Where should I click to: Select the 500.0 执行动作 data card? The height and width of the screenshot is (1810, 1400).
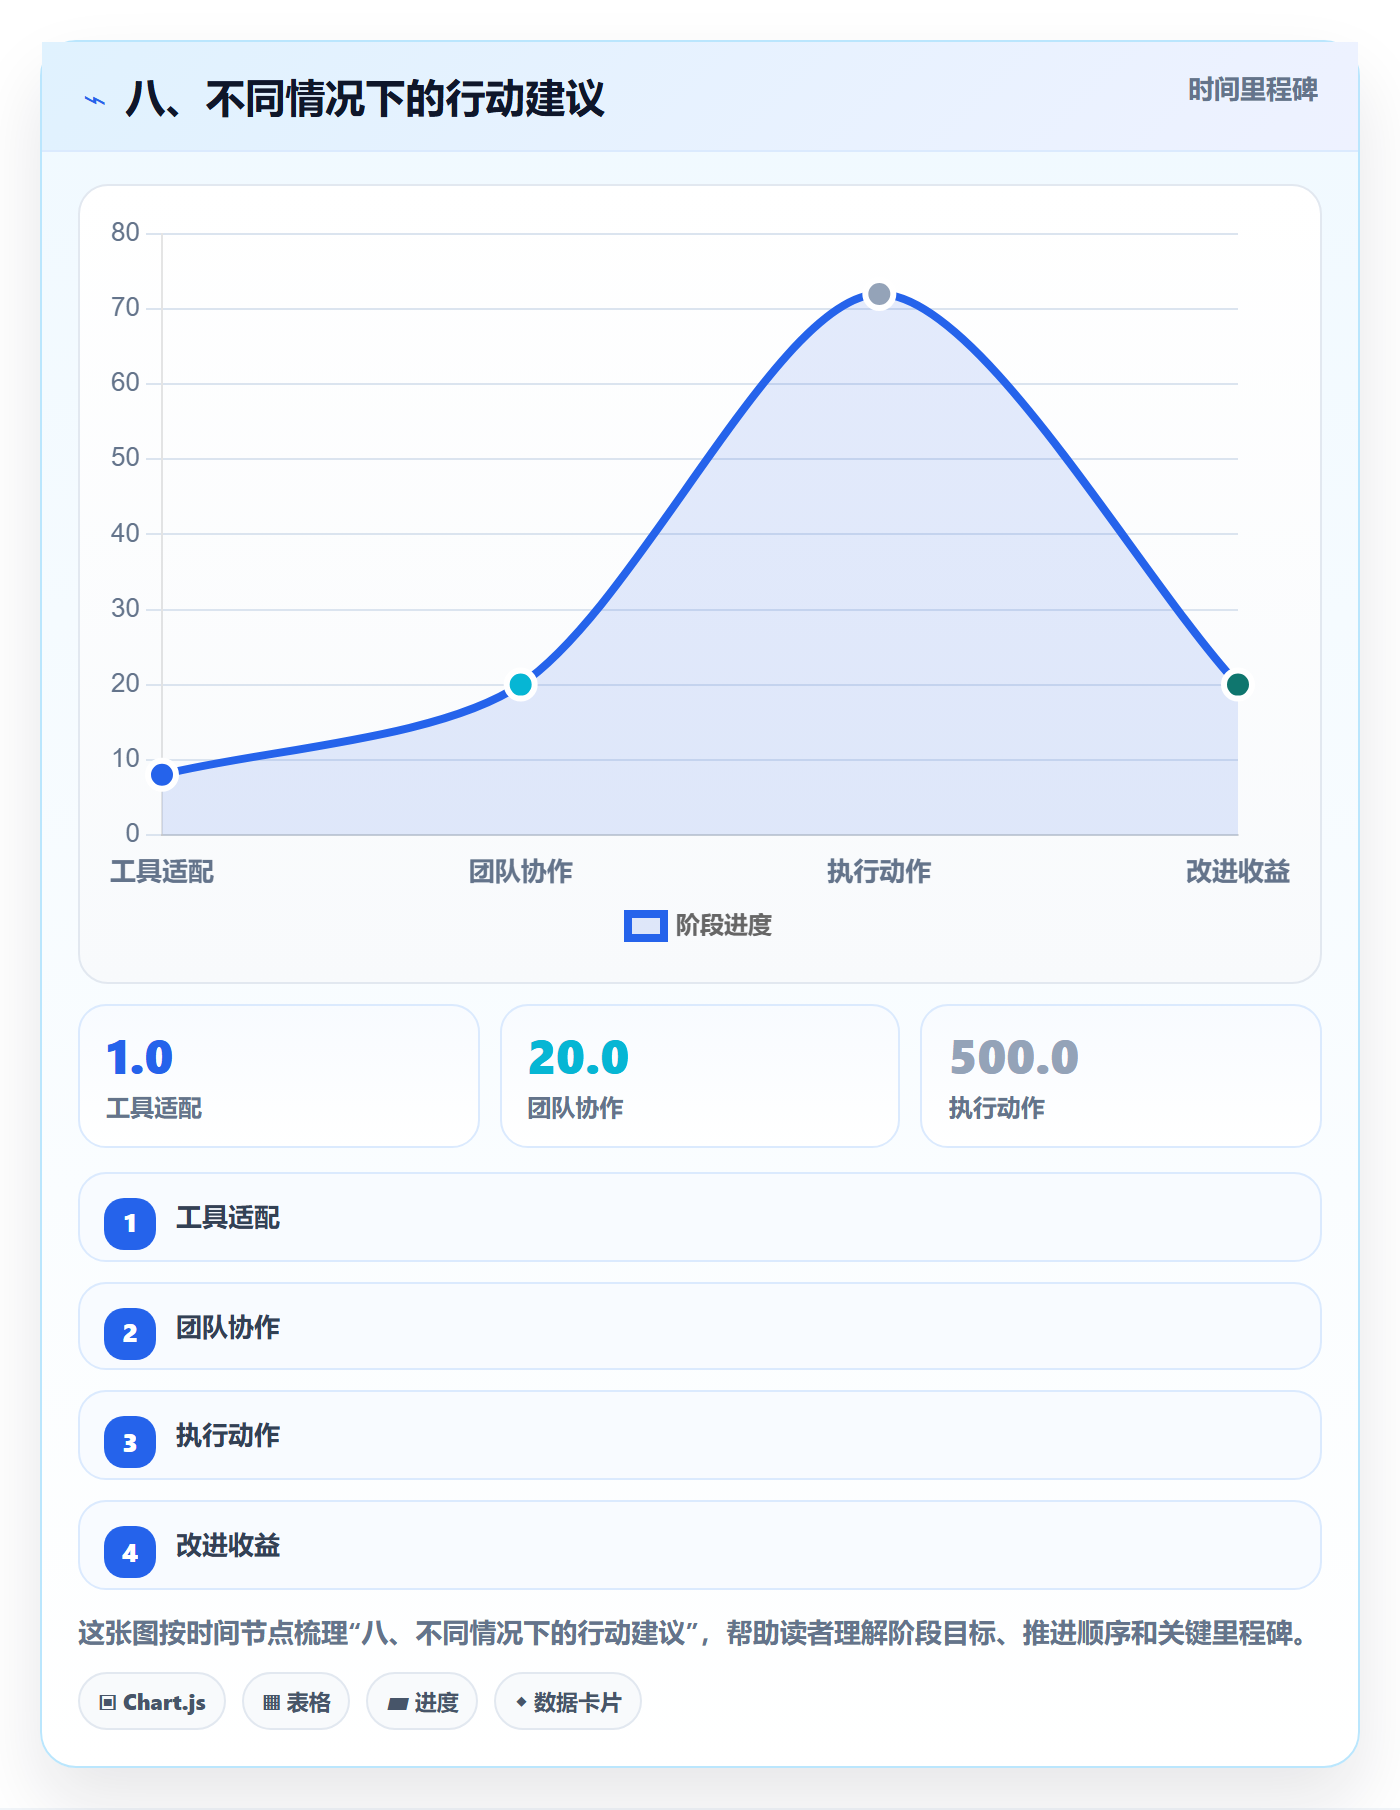[x=1121, y=1076]
